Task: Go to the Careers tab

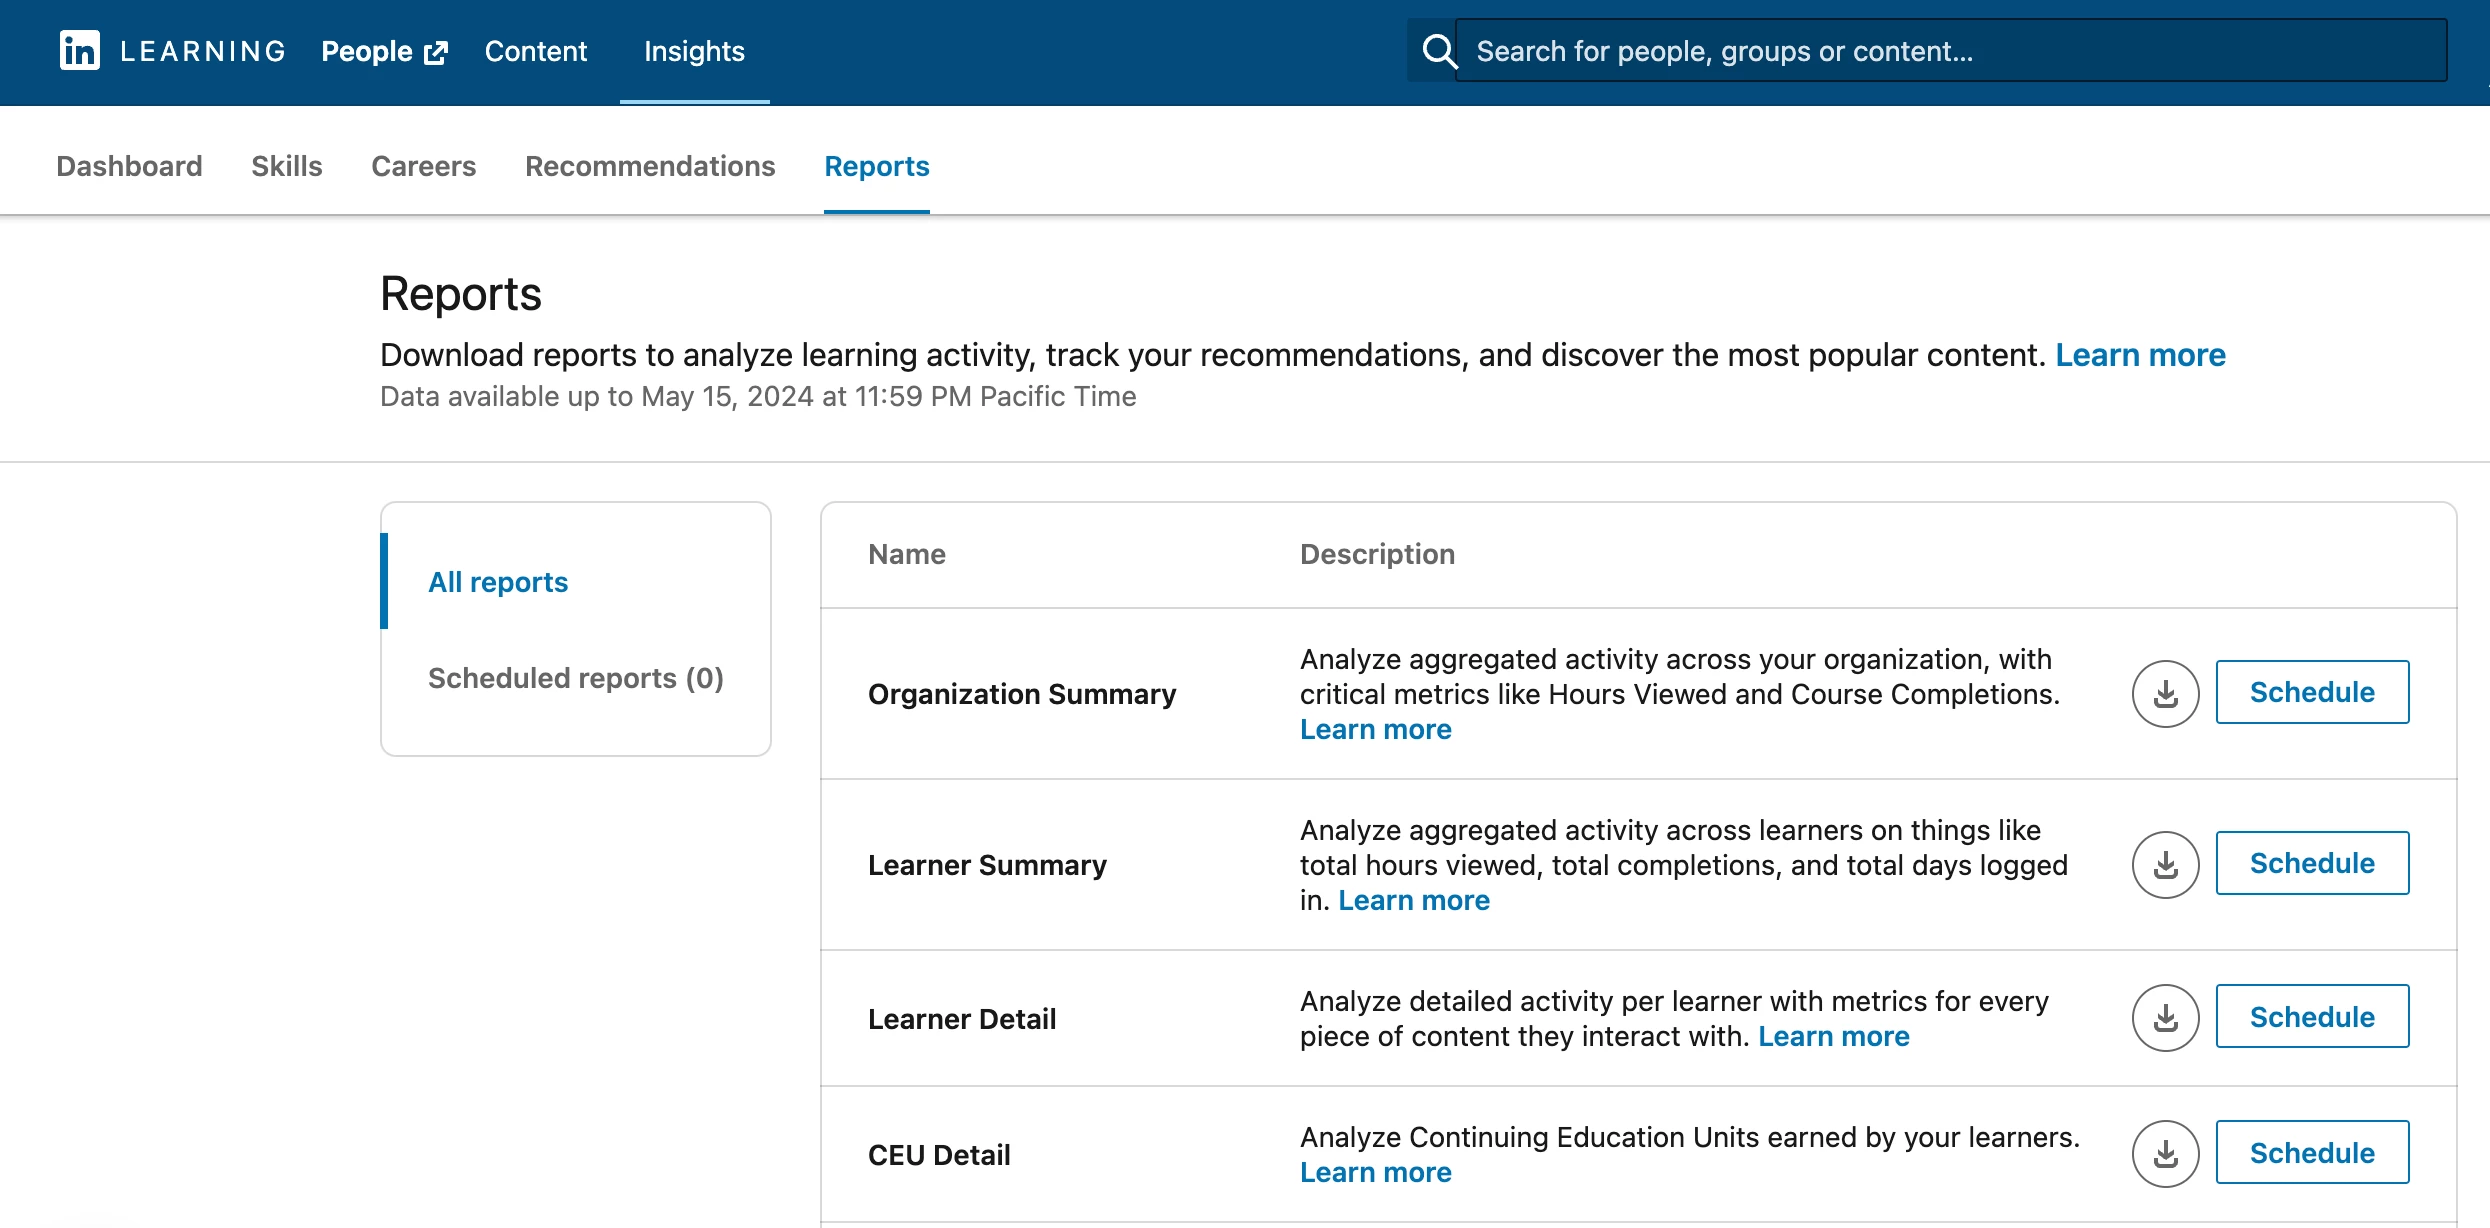Action: click(423, 166)
